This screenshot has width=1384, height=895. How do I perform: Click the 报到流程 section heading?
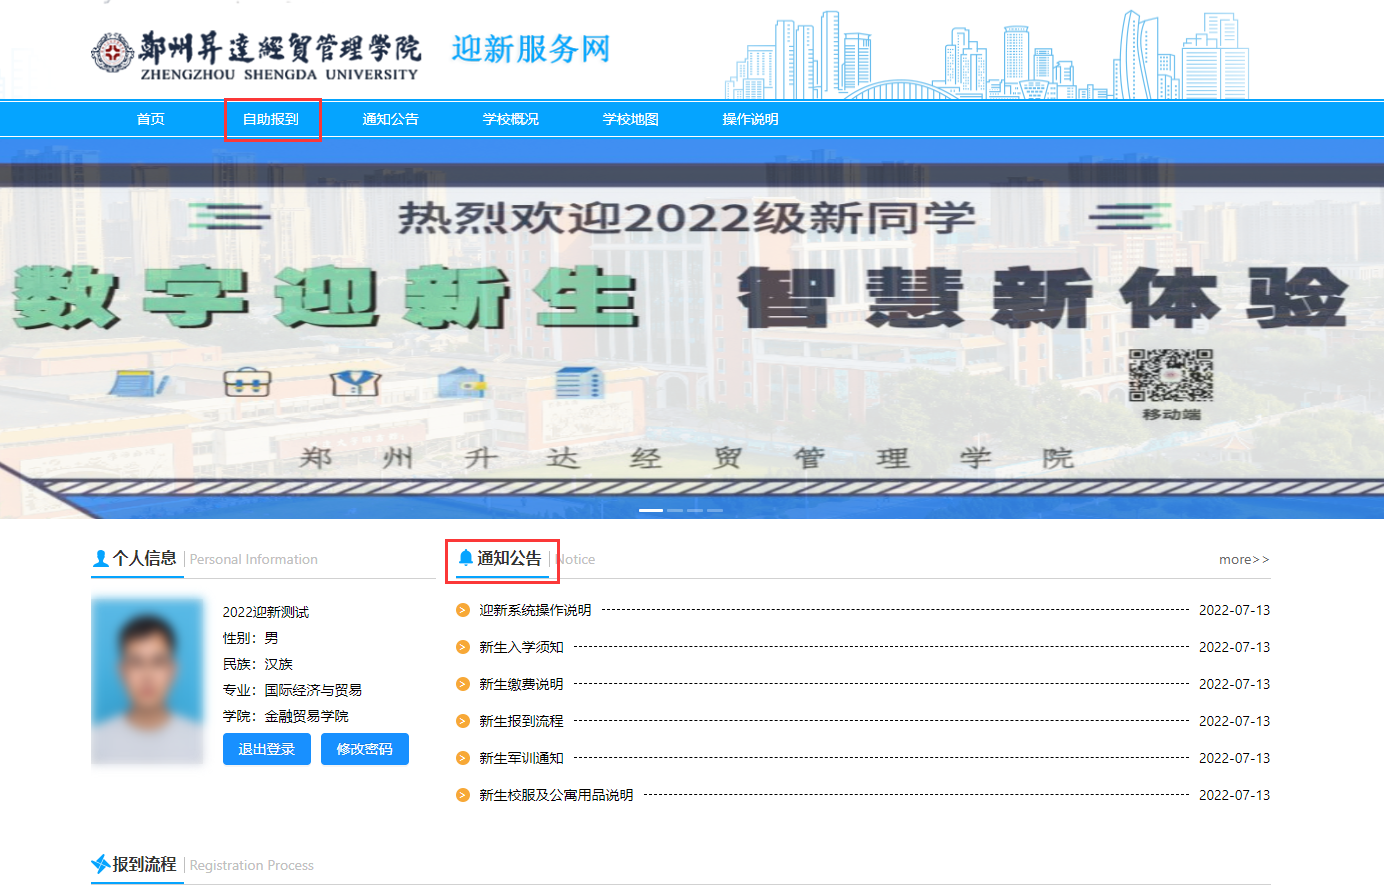point(144,864)
